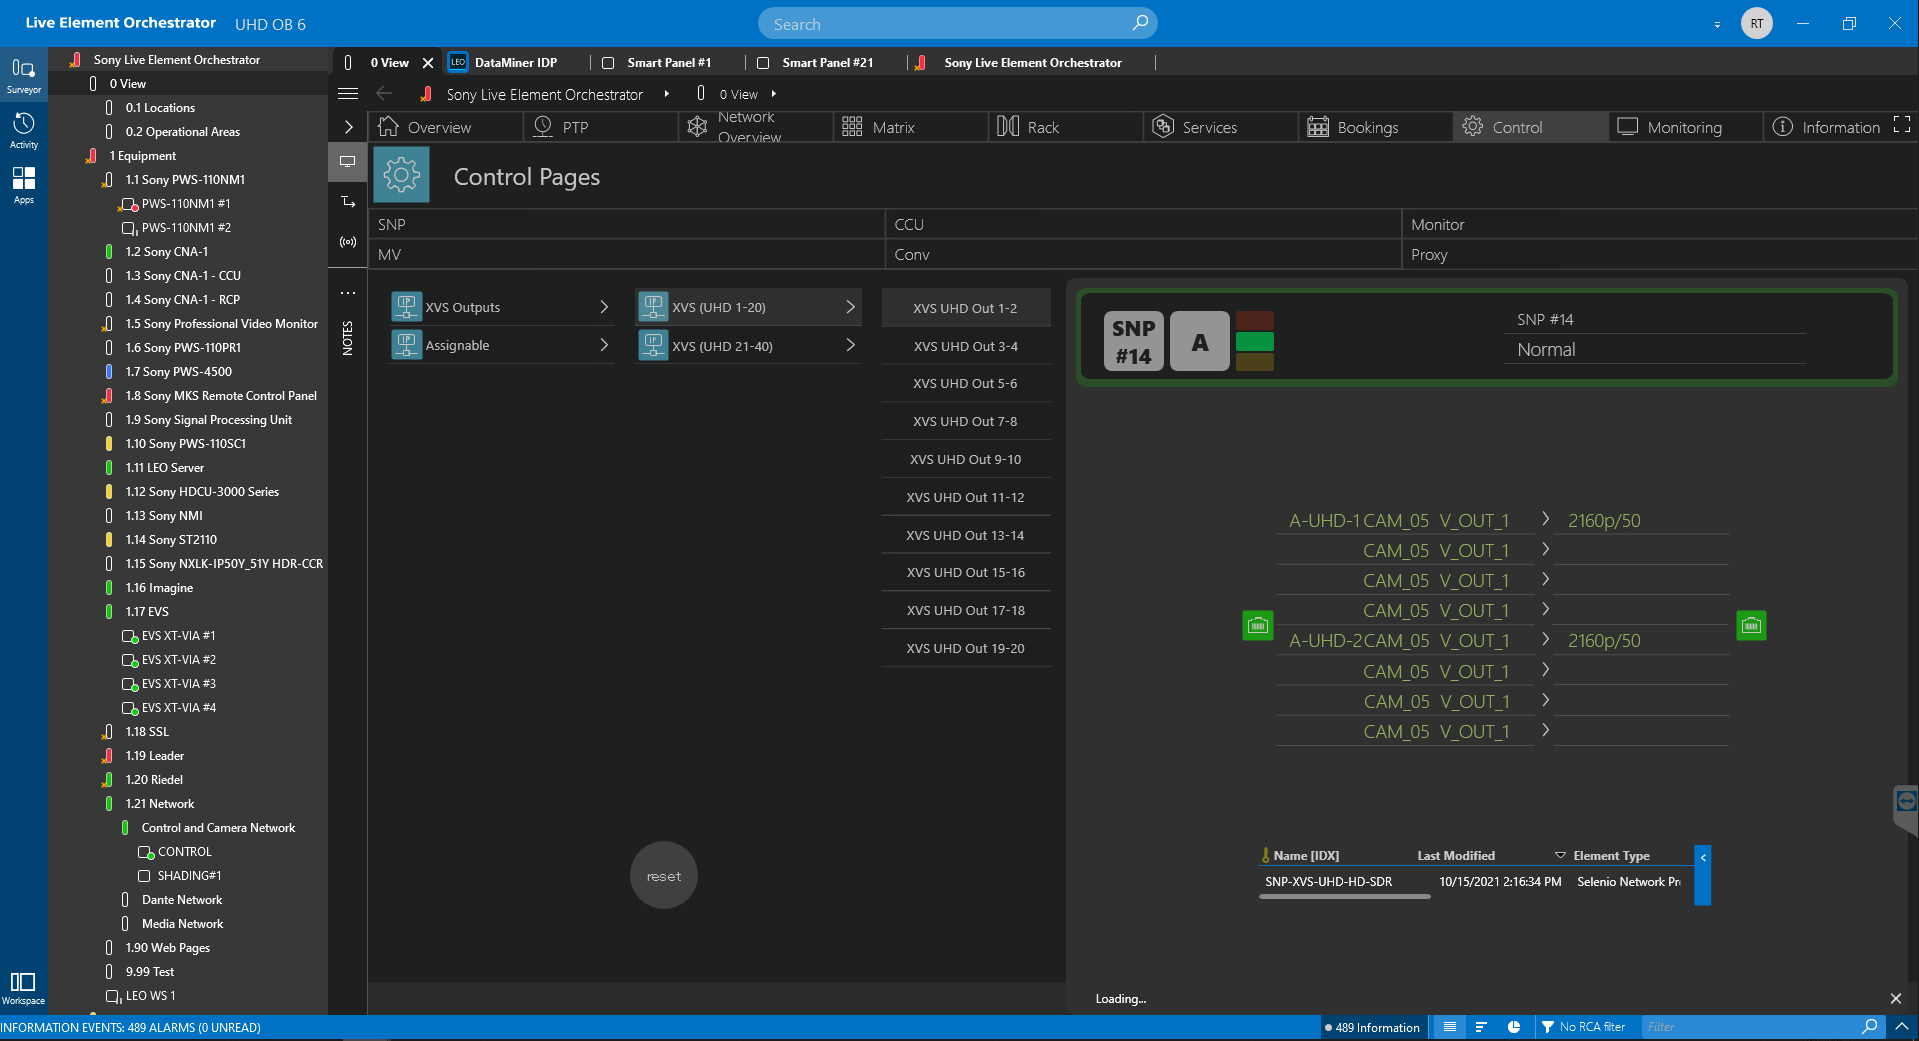Open the Proxy control page
This screenshot has width=1919, height=1041.
coord(1659,254)
